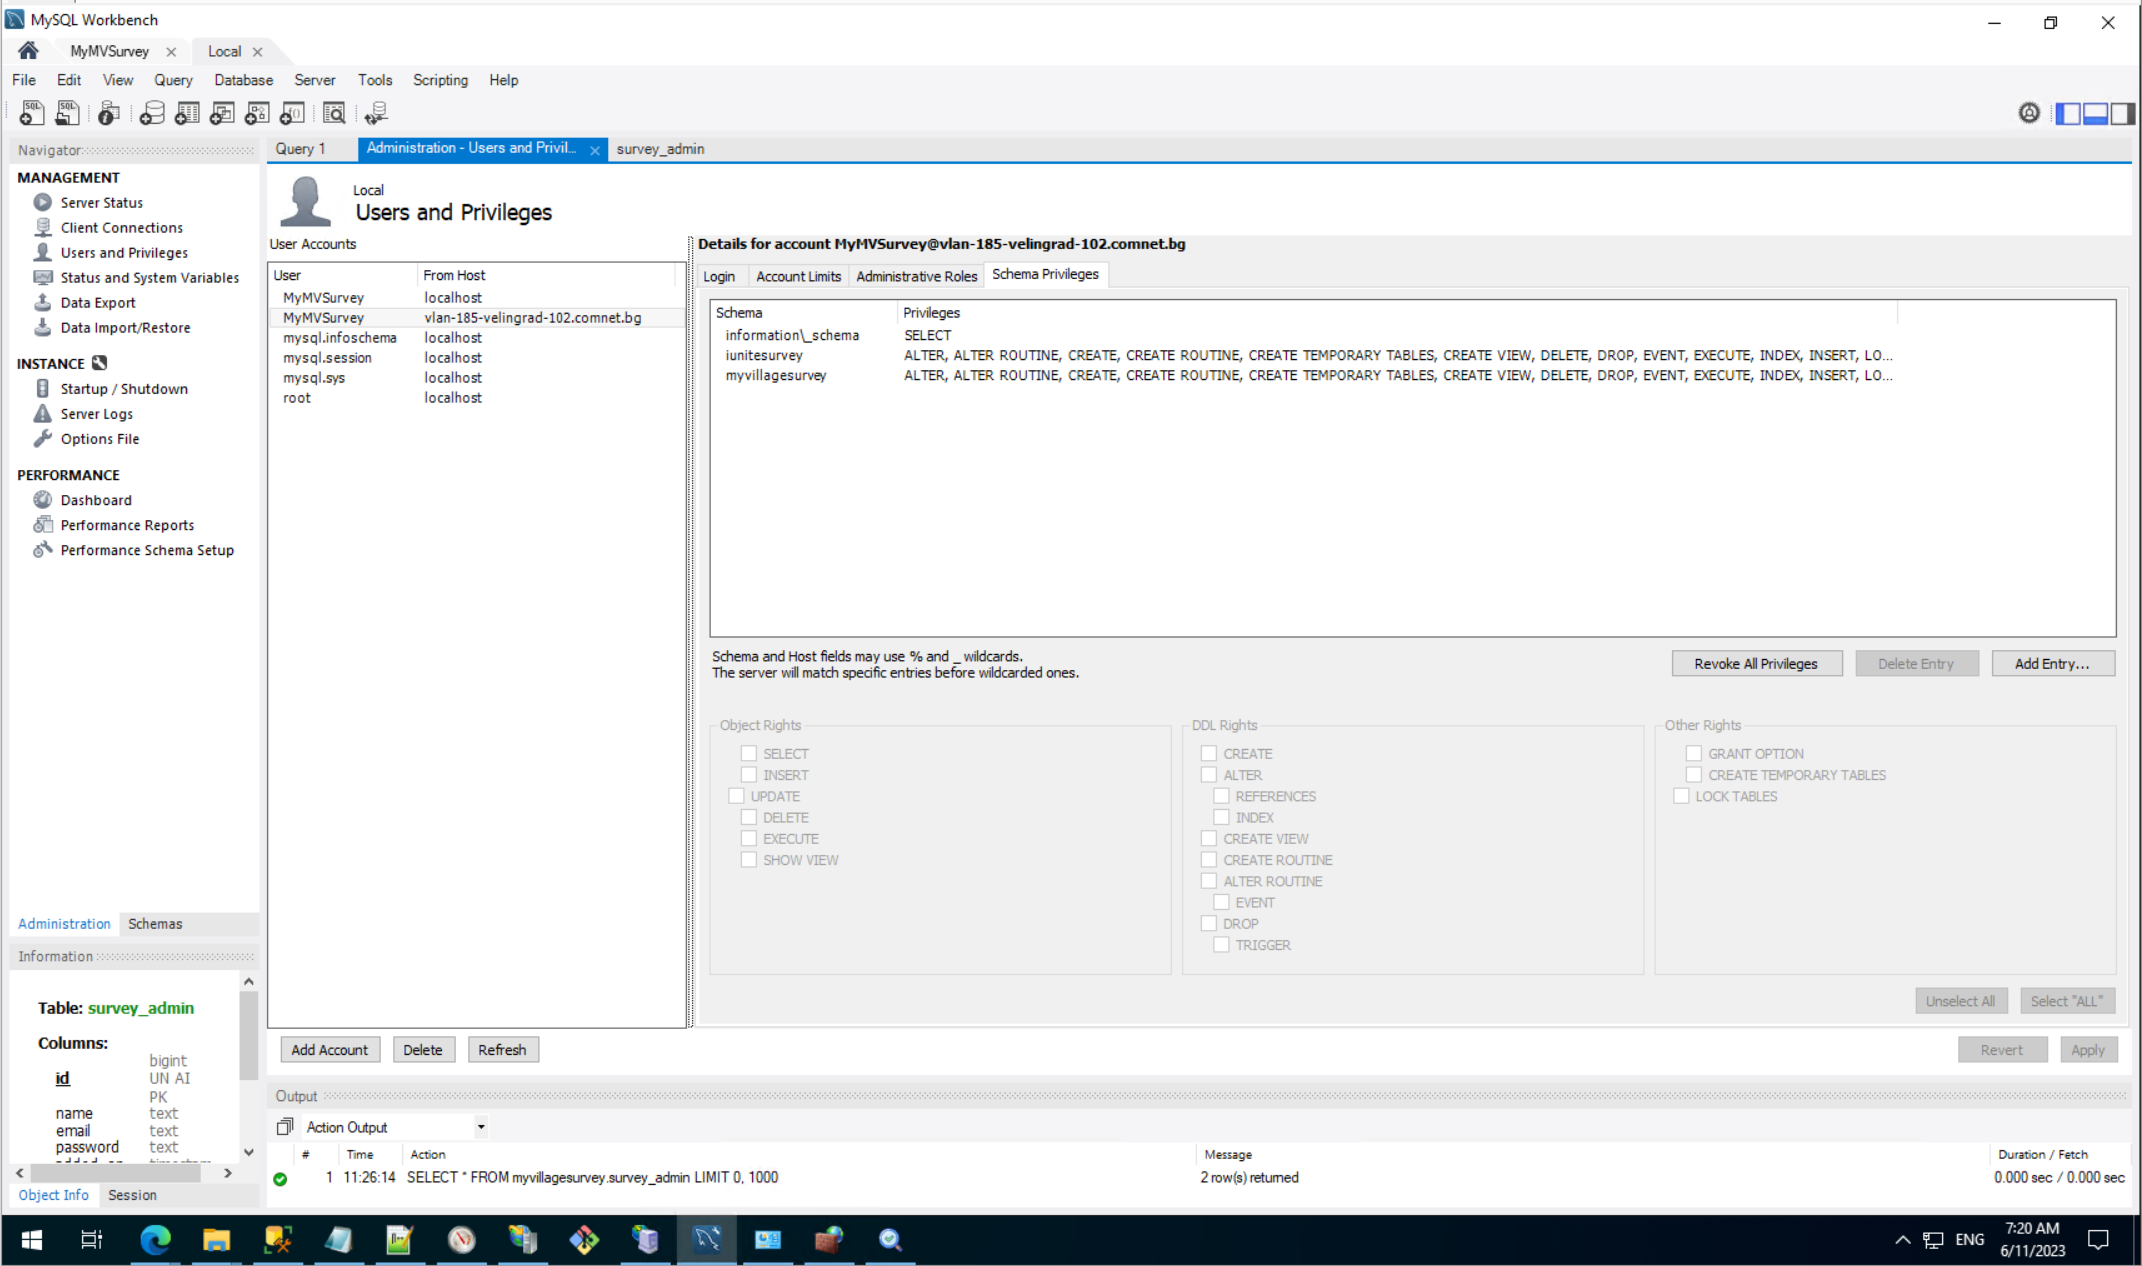This screenshot has height=1266, width=2142.
Task: Click search table data toolbar icon
Action: click(x=334, y=113)
